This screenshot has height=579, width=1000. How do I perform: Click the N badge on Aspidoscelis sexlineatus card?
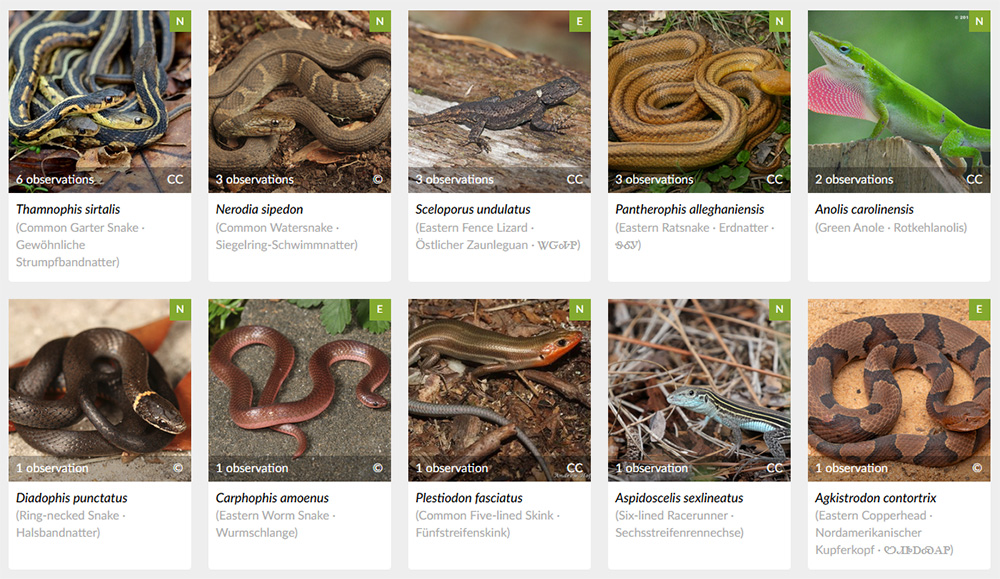[x=779, y=310]
